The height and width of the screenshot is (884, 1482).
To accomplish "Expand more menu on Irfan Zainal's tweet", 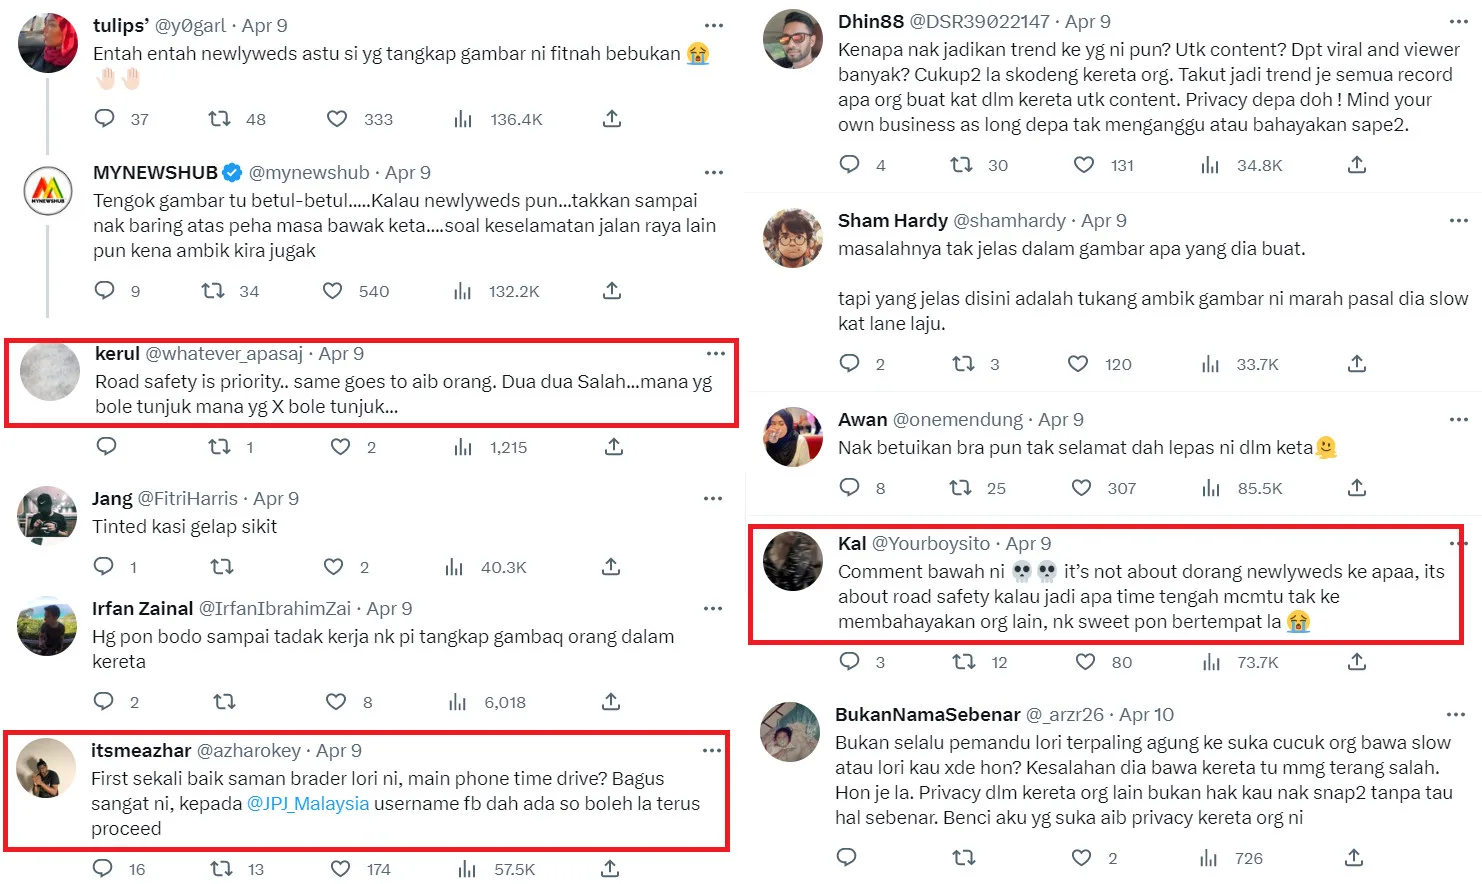I will pyautogui.click(x=712, y=609).
